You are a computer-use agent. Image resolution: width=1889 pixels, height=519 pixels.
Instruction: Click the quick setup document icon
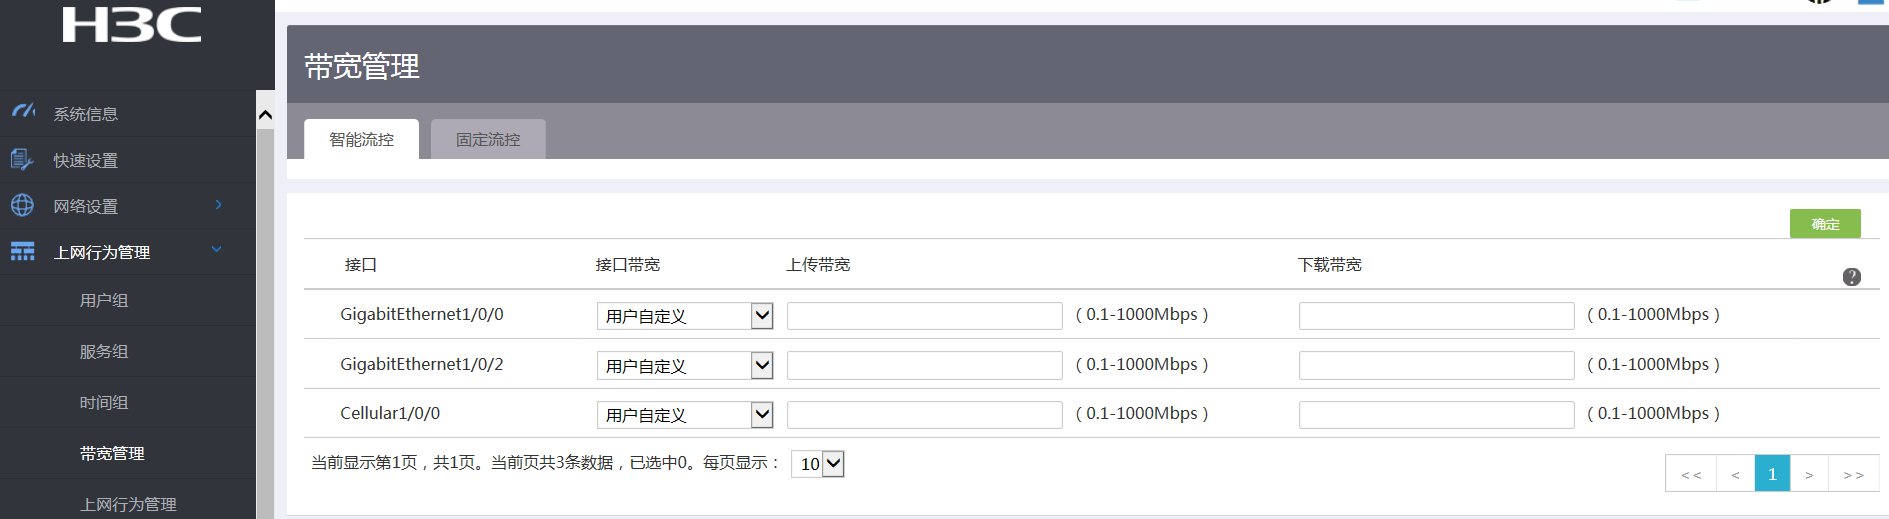[x=22, y=159]
